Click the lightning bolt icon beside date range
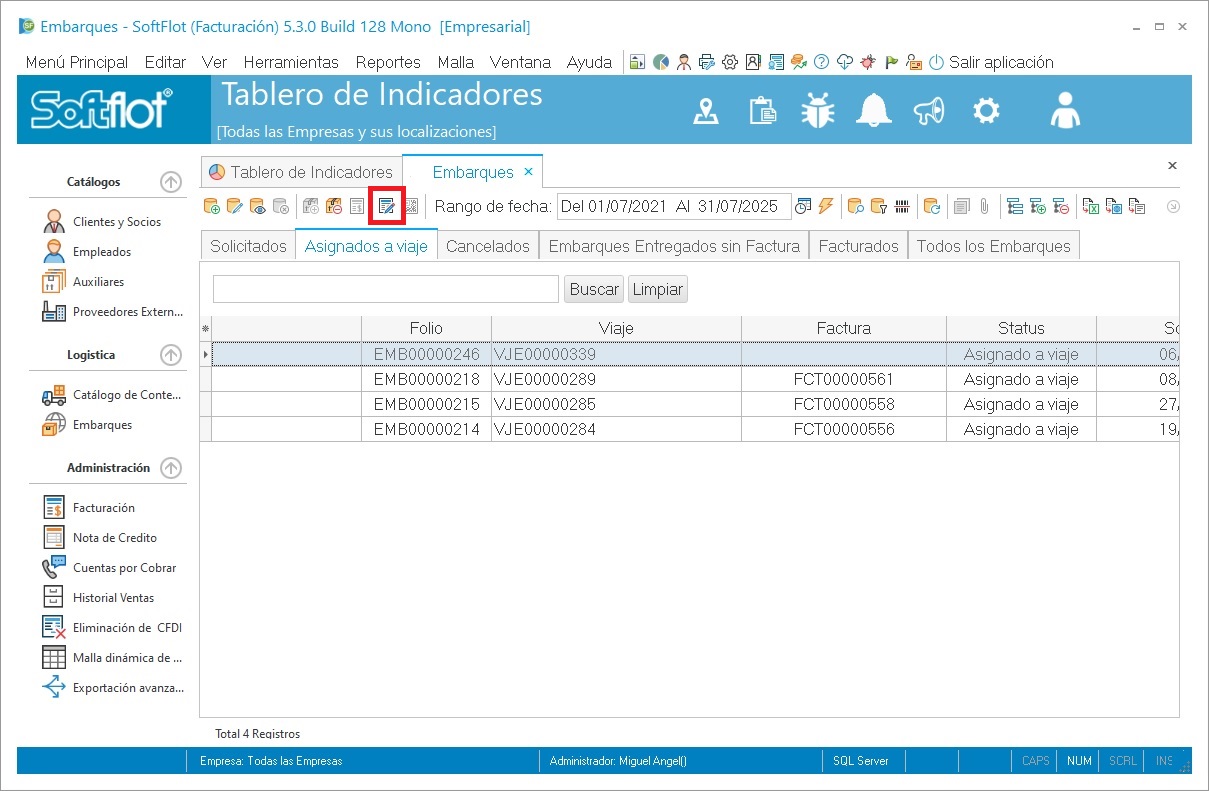The width and height of the screenshot is (1209, 791). click(826, 207)
